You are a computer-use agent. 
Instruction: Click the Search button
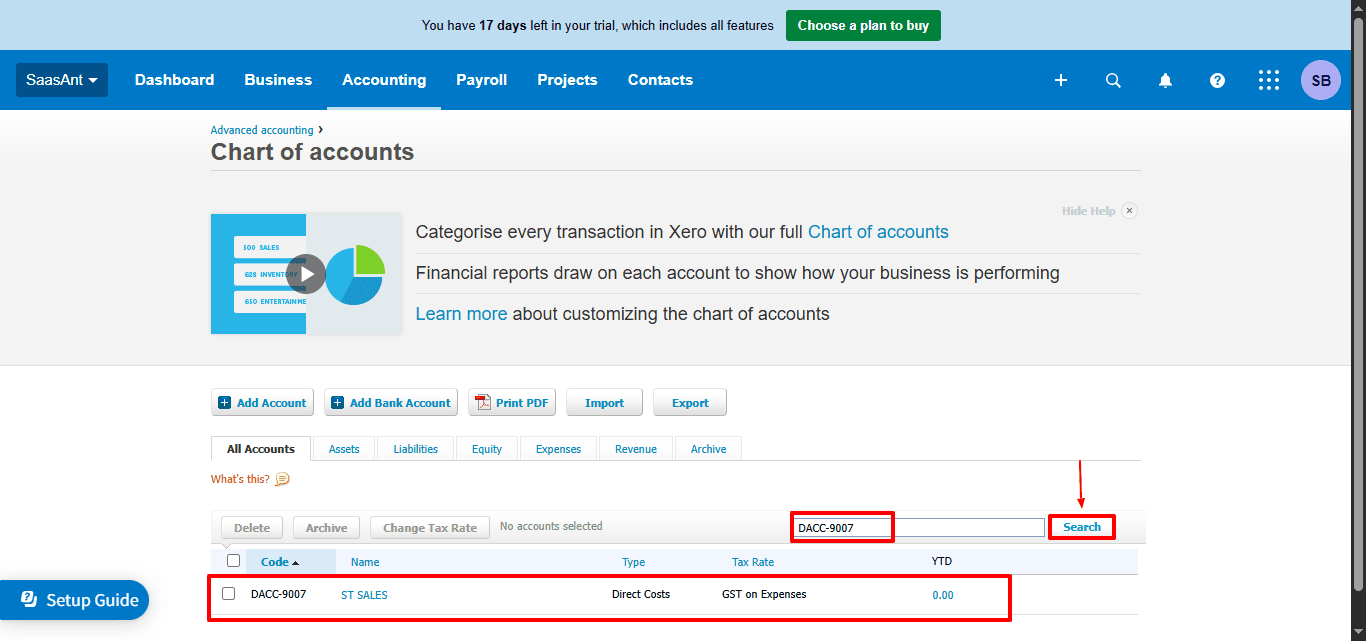pyautogui.click(x=1082, y=527)
